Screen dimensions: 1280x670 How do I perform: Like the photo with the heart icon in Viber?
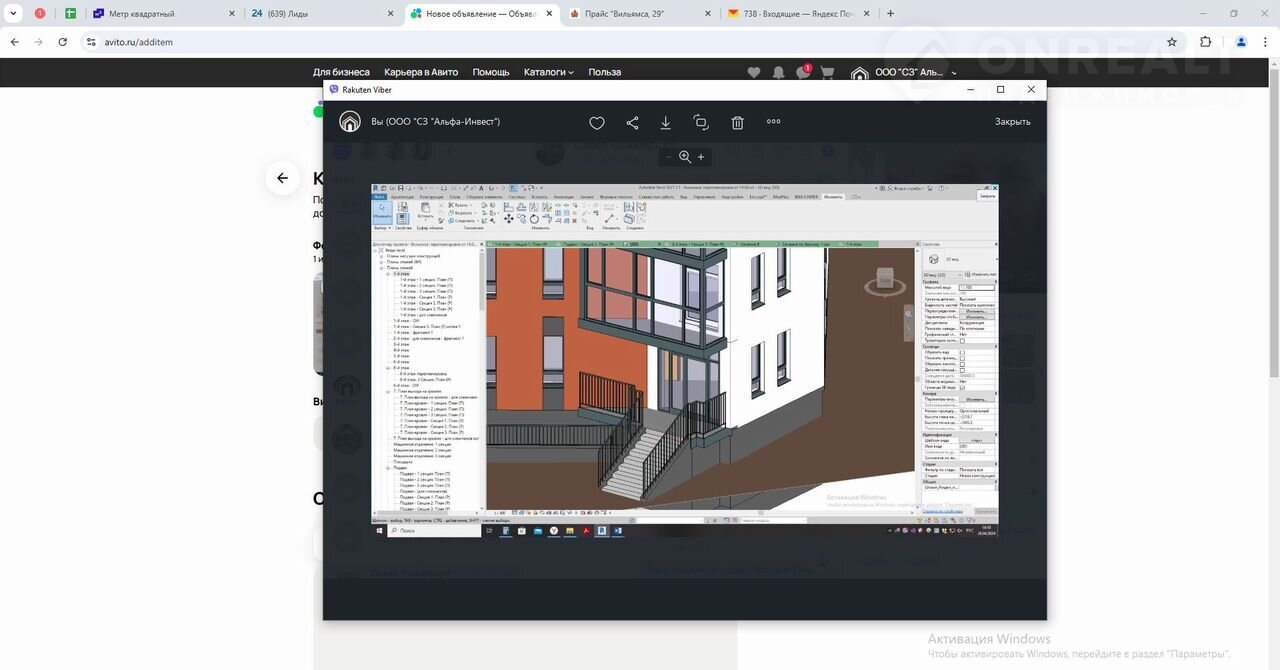(597, 122)
